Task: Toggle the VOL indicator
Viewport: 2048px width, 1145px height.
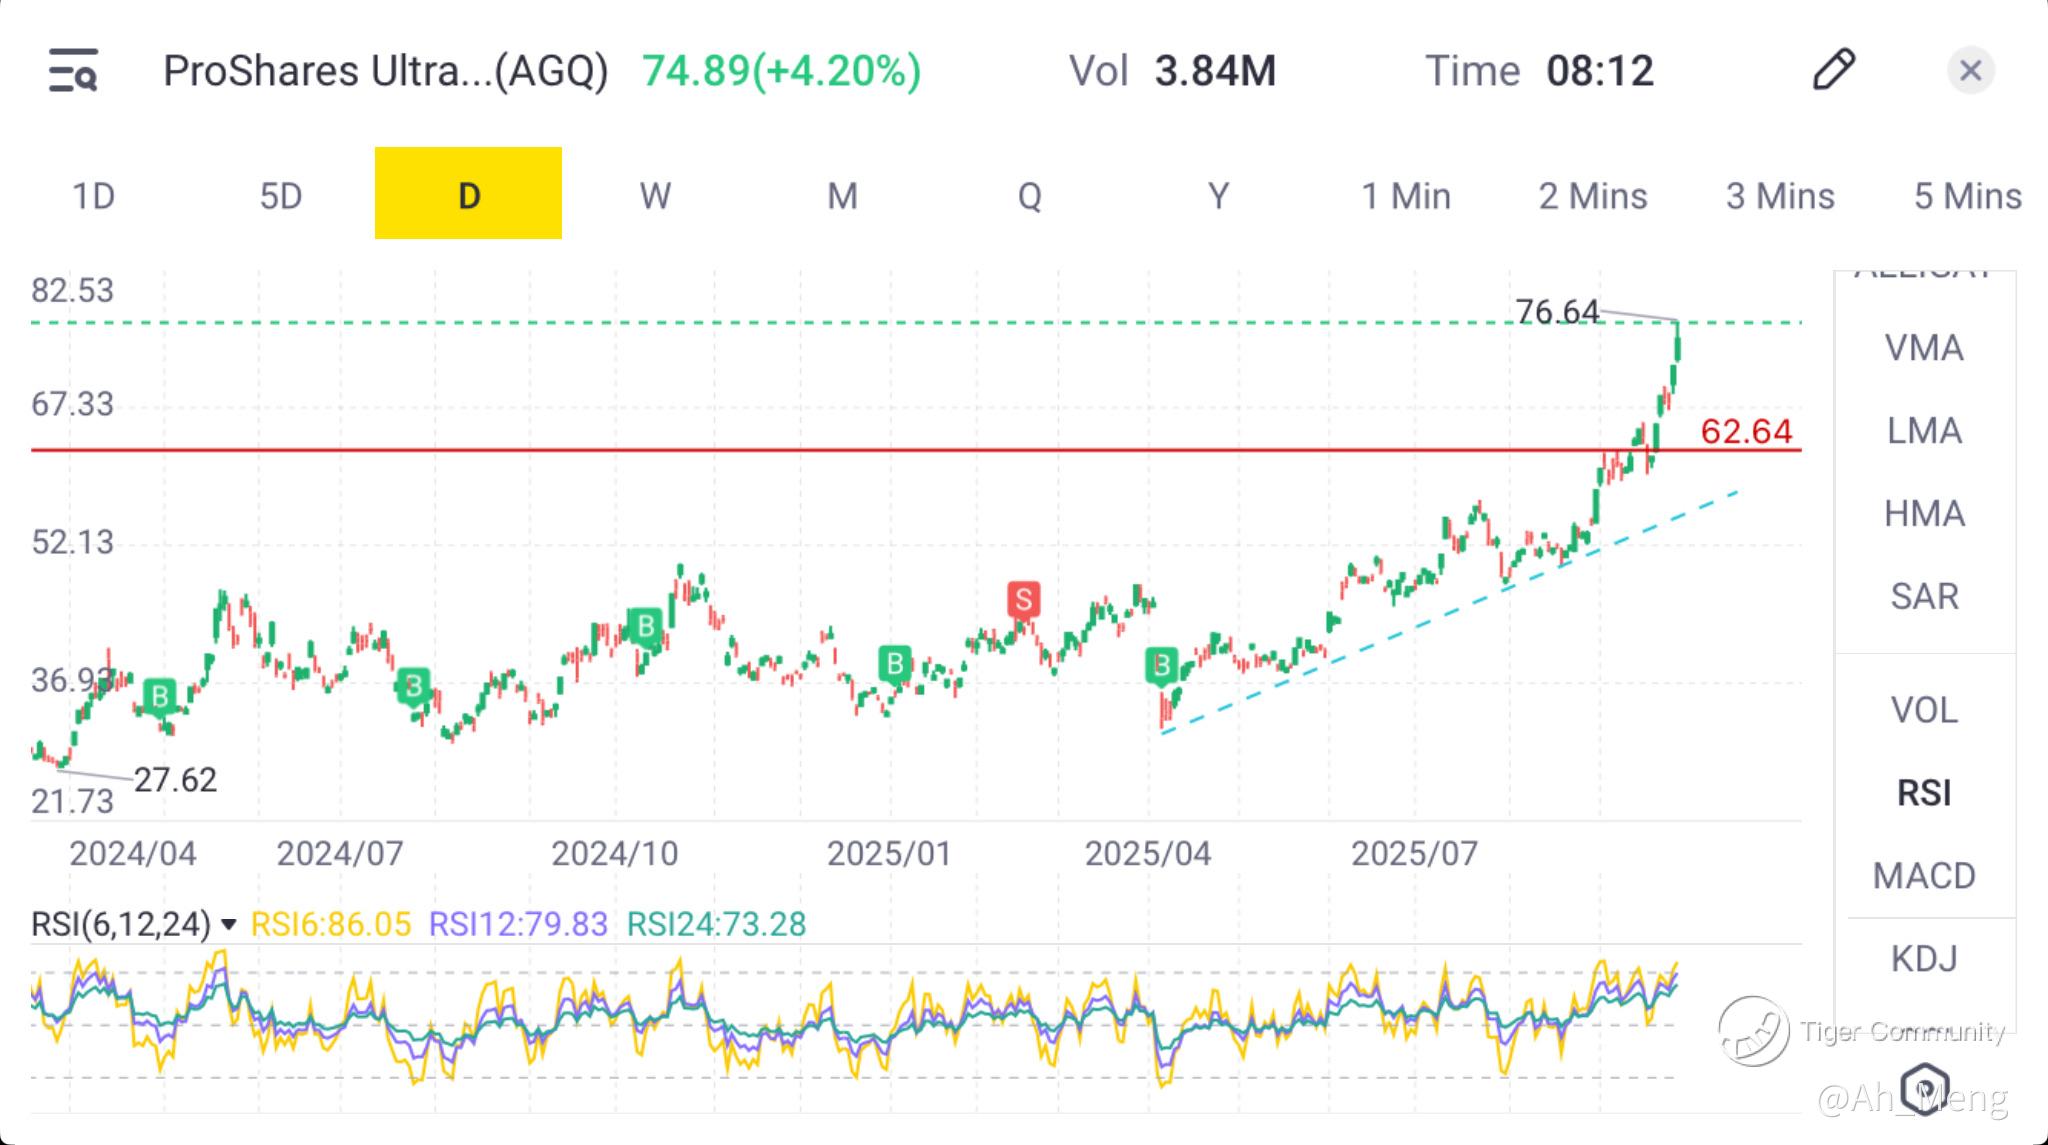Action: click(1923, 710)
